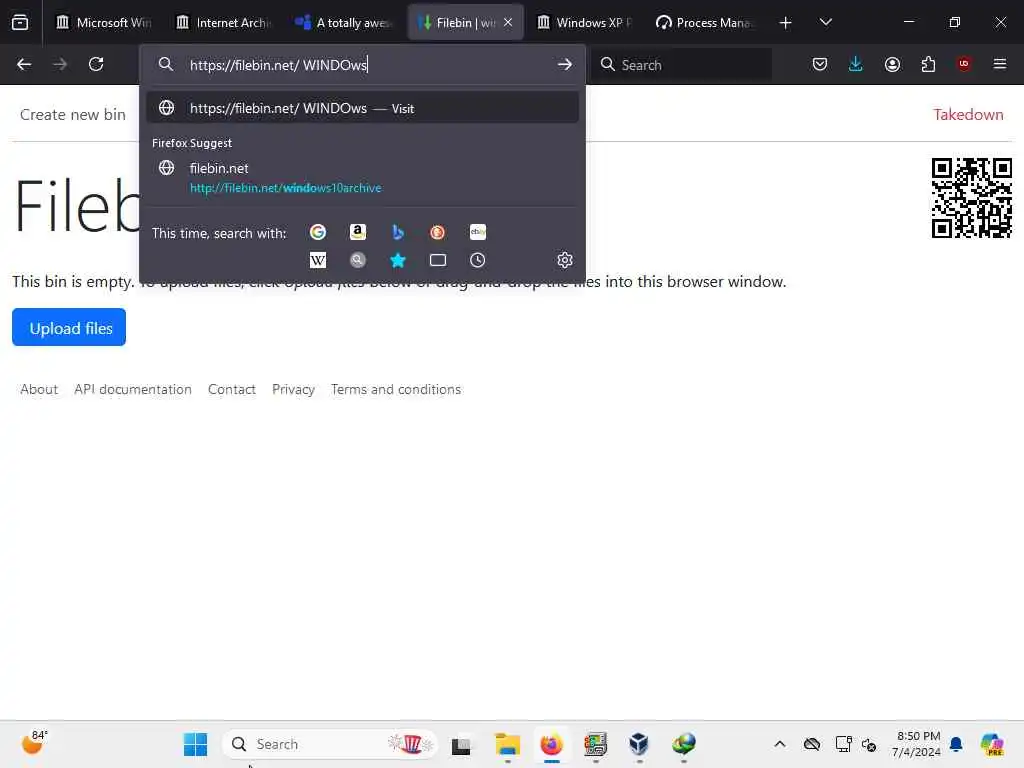The height and width of the screenshot is (768, 1024).
Task: Select the Visit filebin.net/ WINDOws suggestion
Action: tap(362, 108)
